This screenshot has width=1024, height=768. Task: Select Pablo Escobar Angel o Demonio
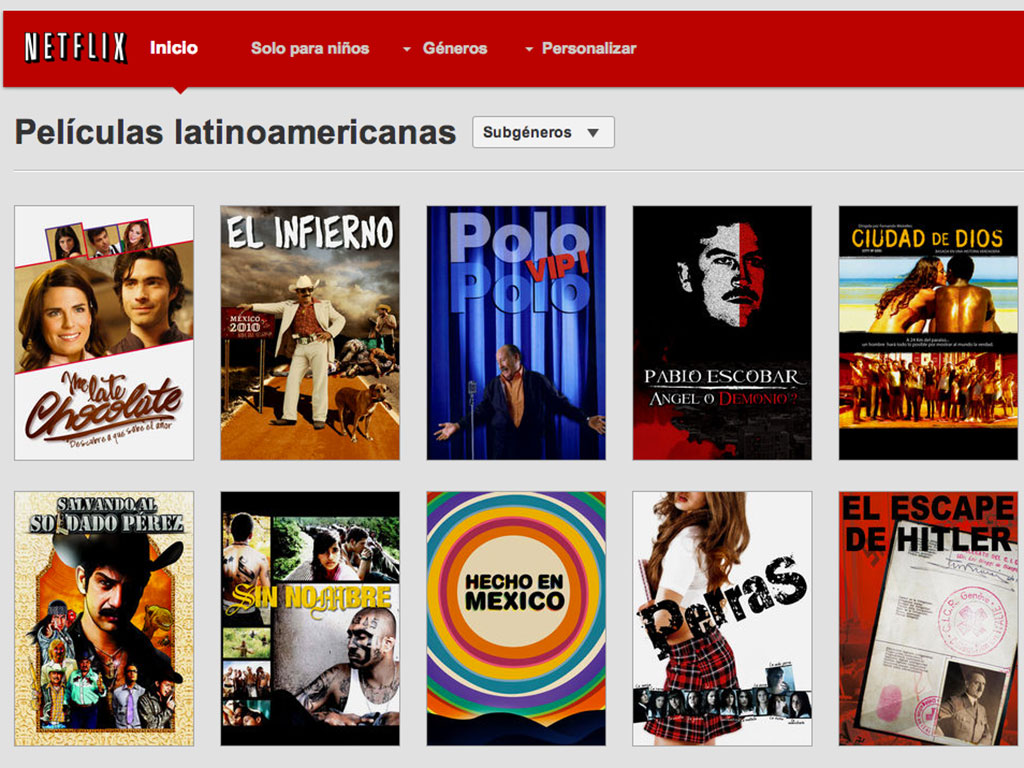pos(722,332)
